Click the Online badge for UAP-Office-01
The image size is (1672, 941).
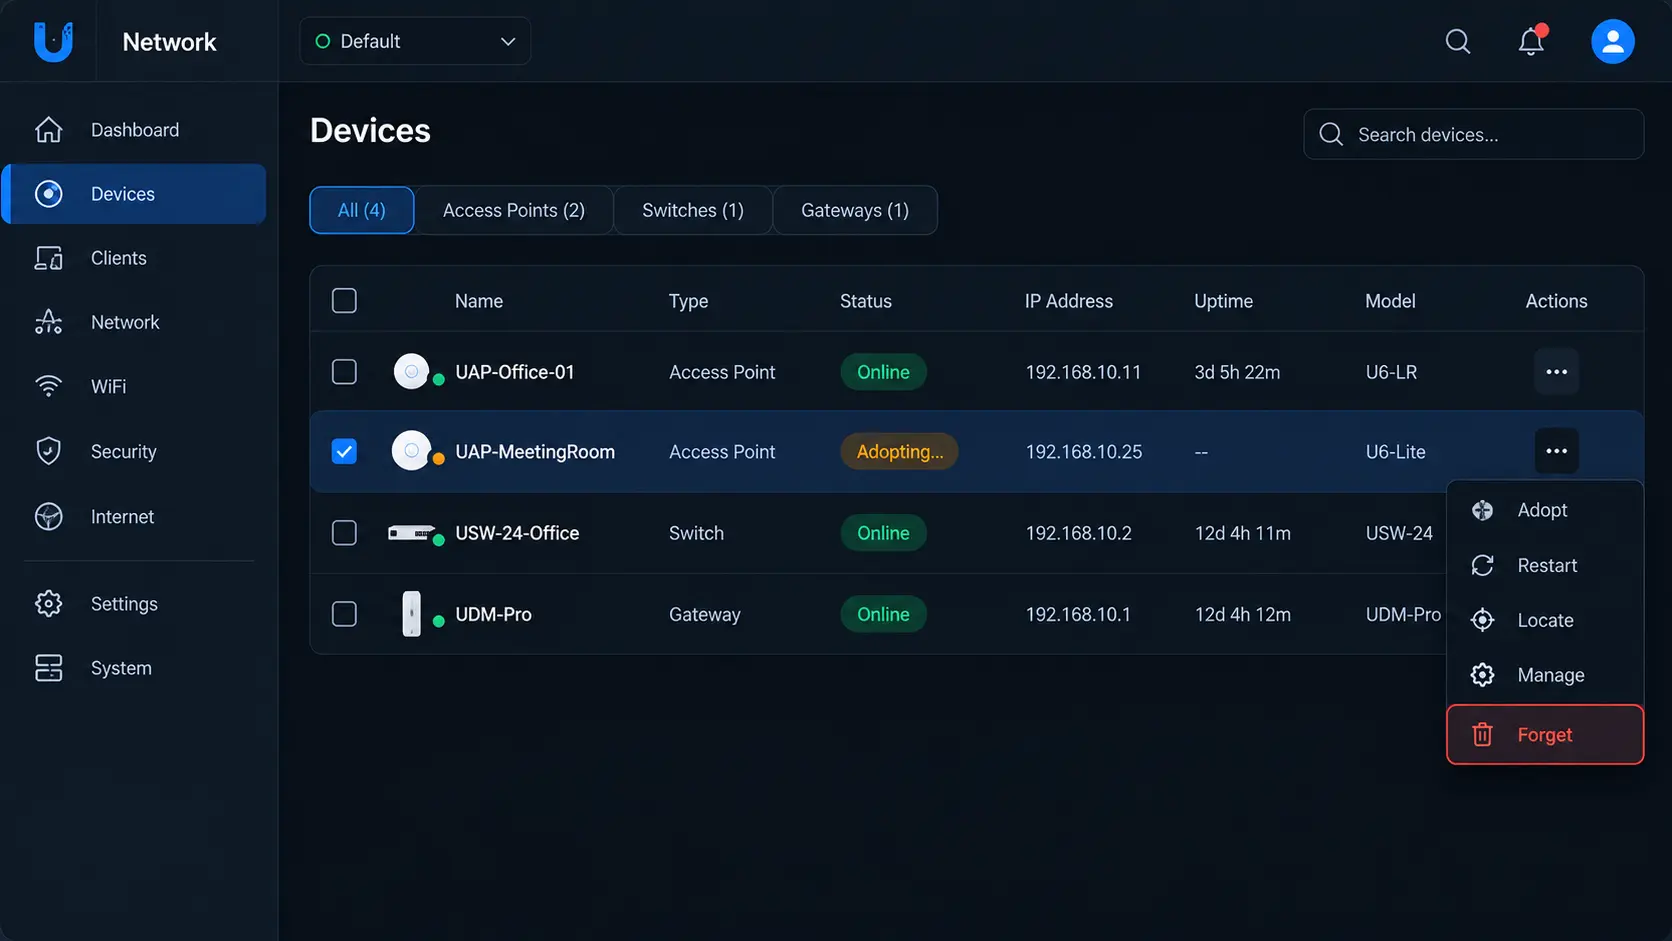click(883, 372)
